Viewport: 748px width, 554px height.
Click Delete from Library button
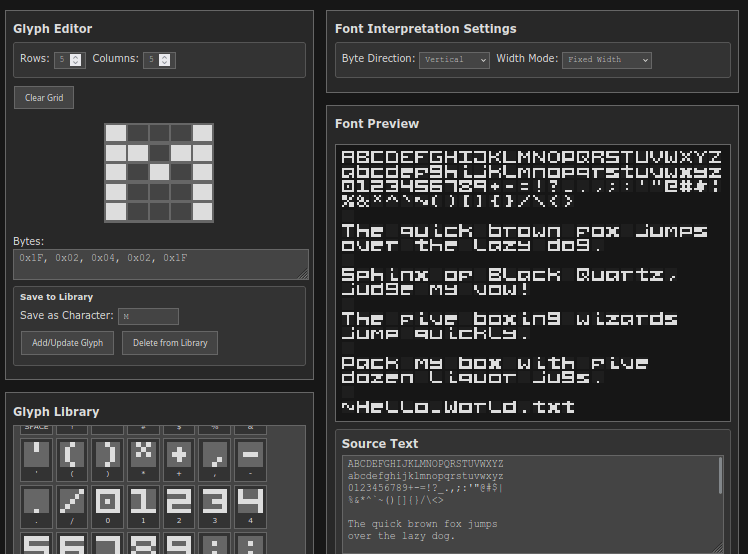[170, 343]
